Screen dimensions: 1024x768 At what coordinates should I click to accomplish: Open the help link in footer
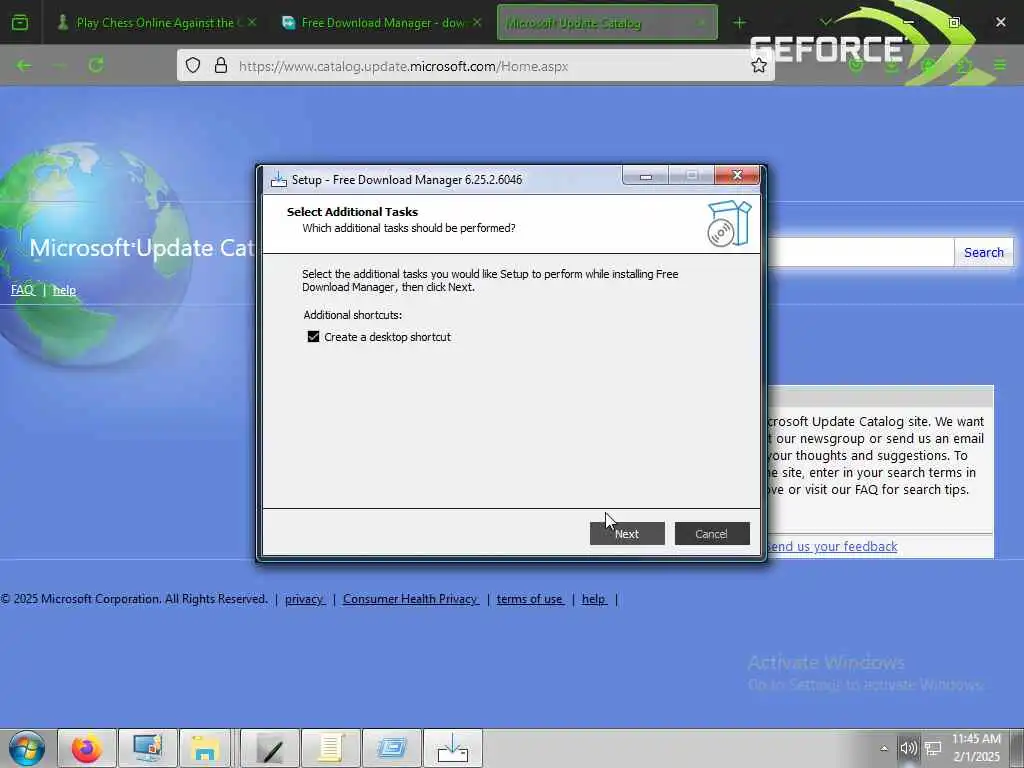(x=594, y=599)
